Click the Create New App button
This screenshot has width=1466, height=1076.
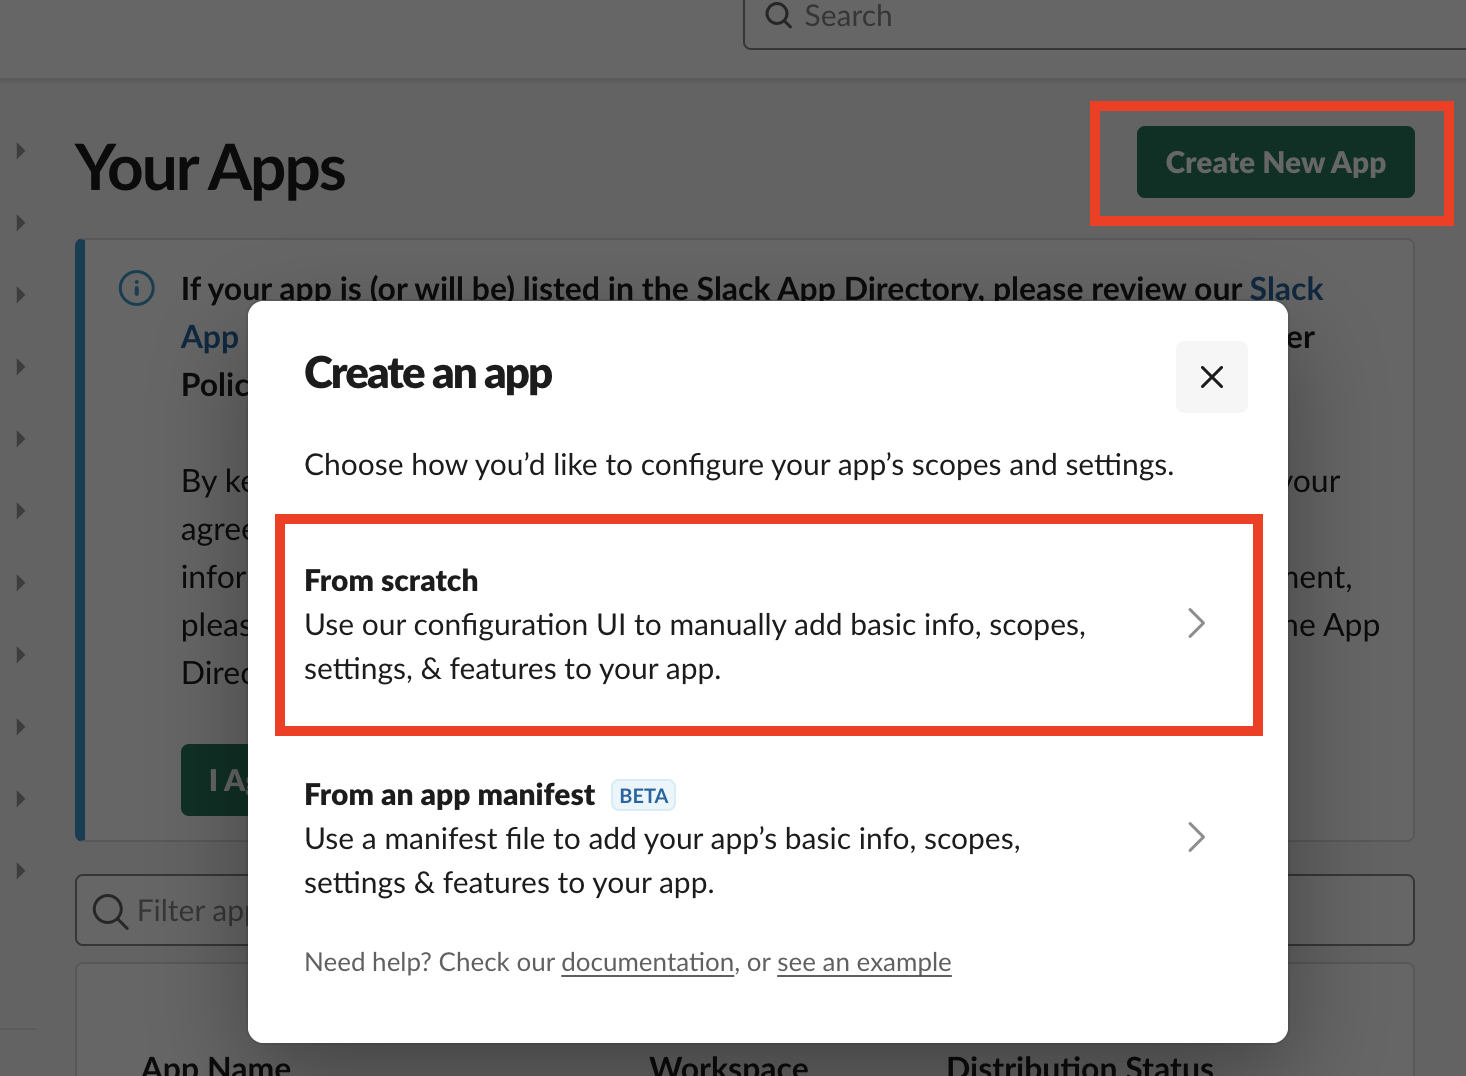click(1275, 162)
